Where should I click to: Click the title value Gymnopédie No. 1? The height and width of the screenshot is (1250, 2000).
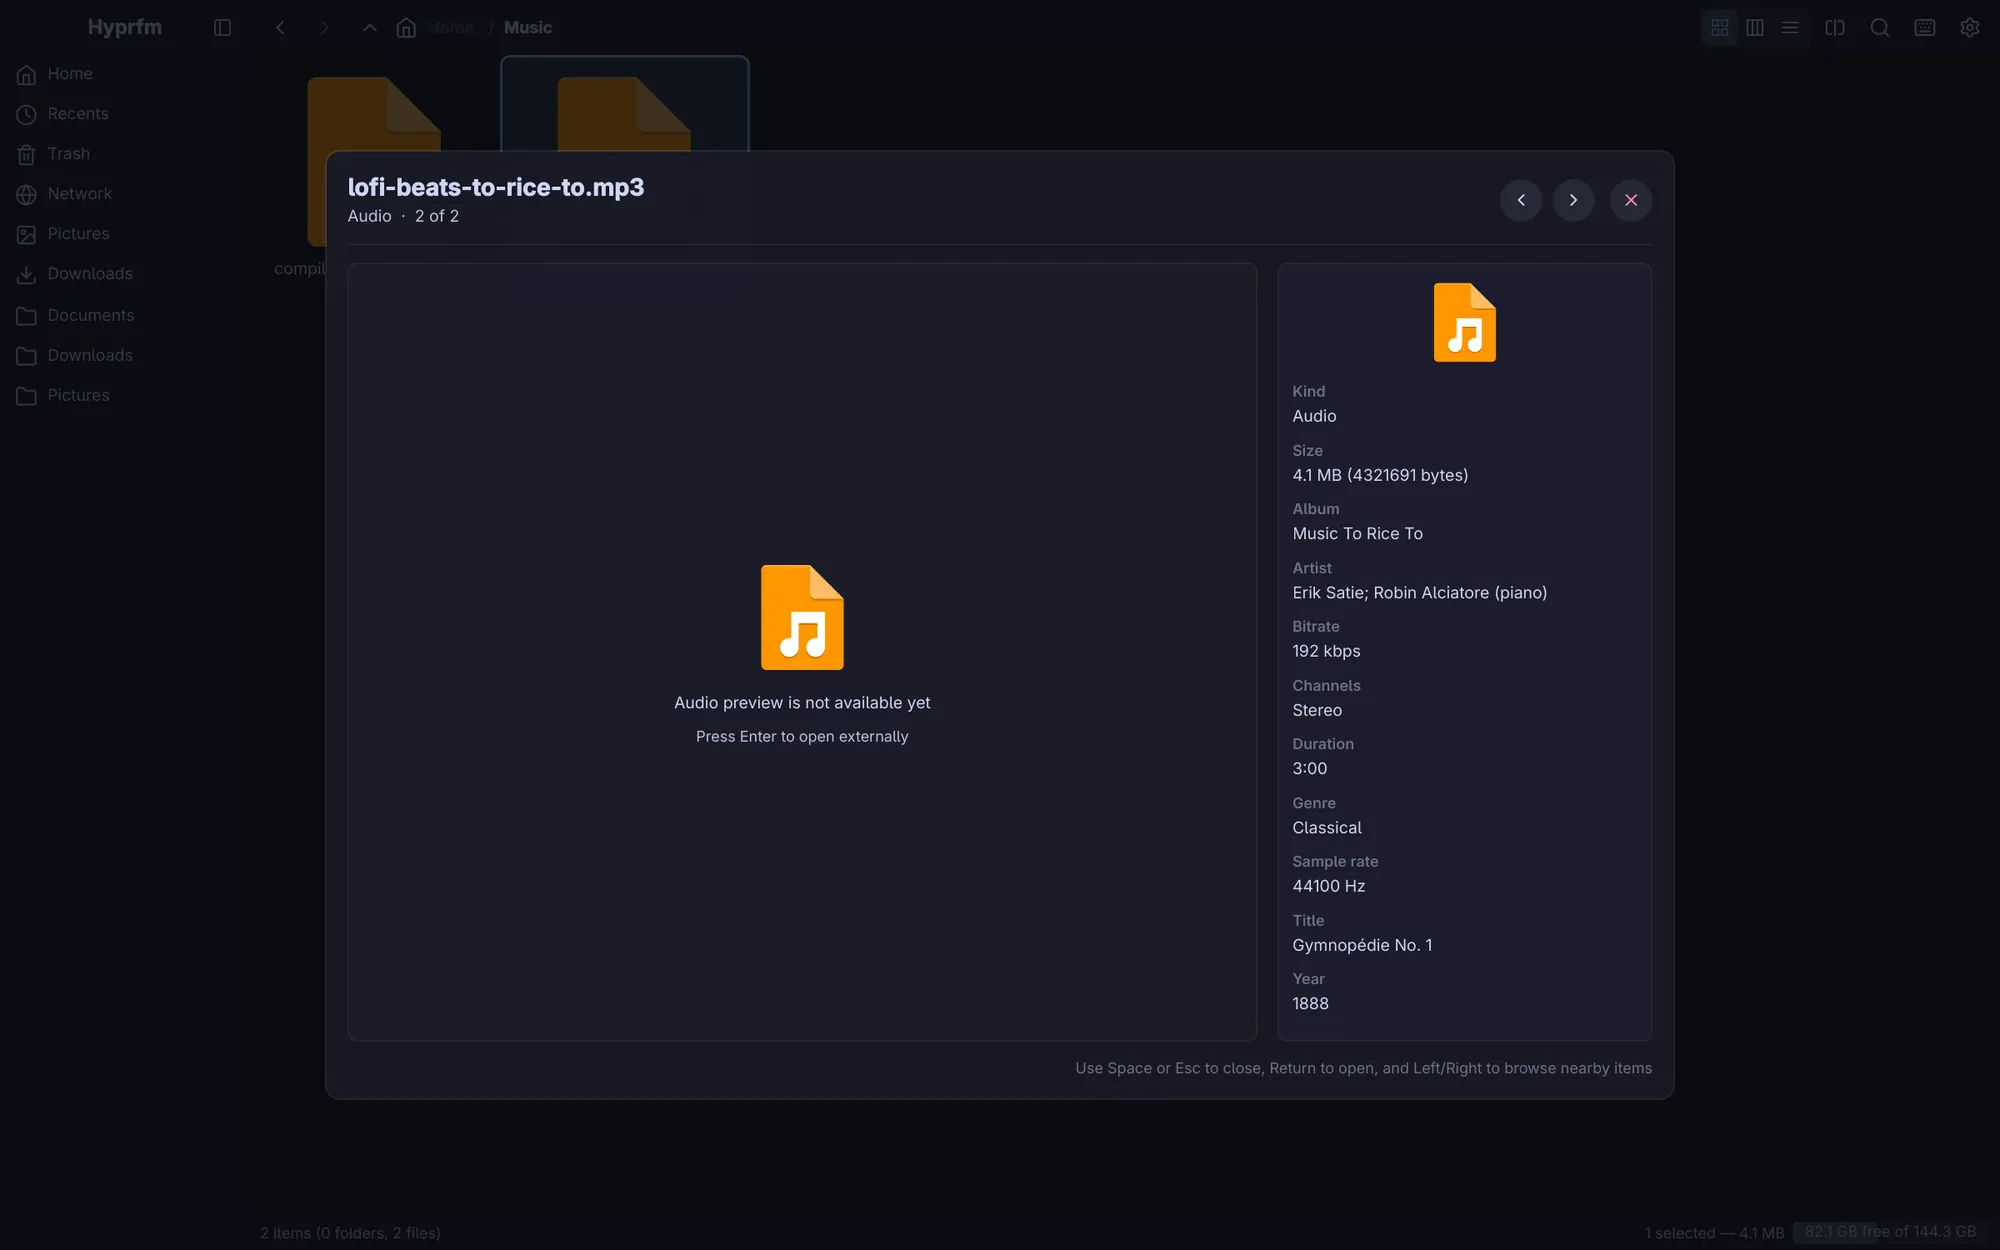[1362, 945]
